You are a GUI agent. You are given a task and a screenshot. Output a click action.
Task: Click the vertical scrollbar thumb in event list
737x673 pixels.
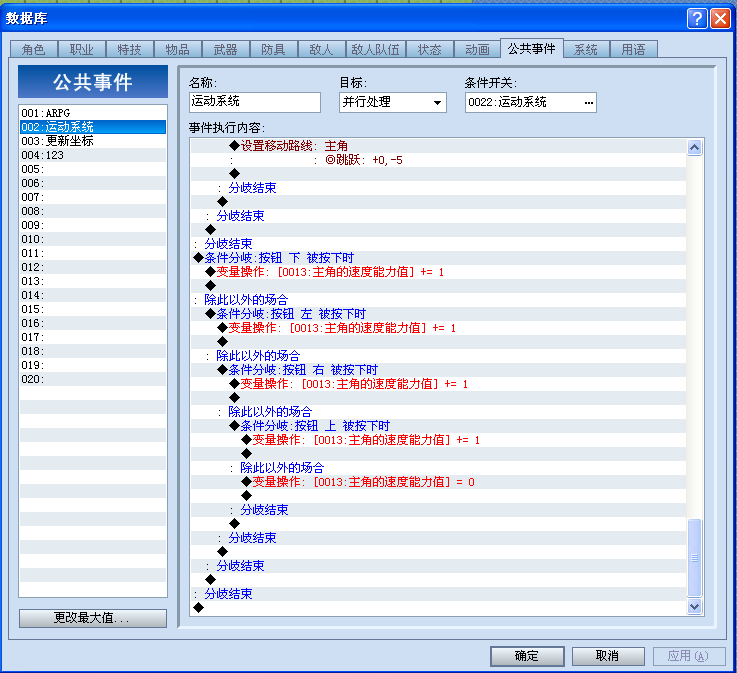pyautogui.click(x=694, y=557)
